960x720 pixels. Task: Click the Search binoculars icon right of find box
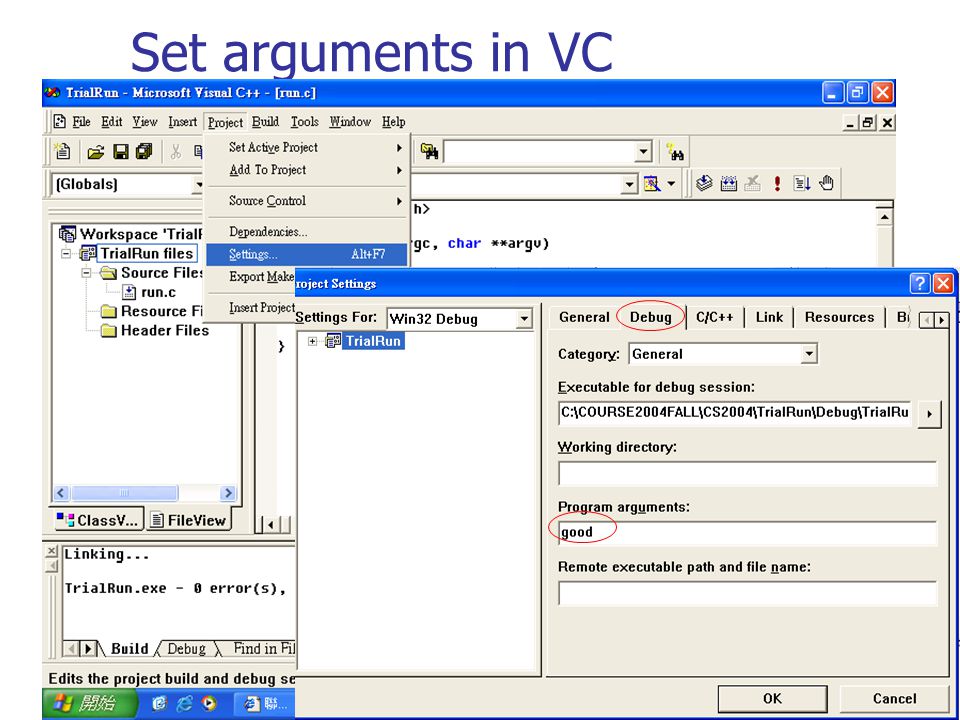(675, 151)
